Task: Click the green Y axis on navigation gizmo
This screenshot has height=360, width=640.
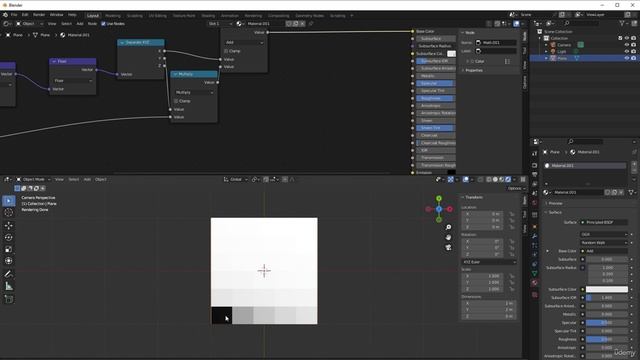Action: [439, 198]
